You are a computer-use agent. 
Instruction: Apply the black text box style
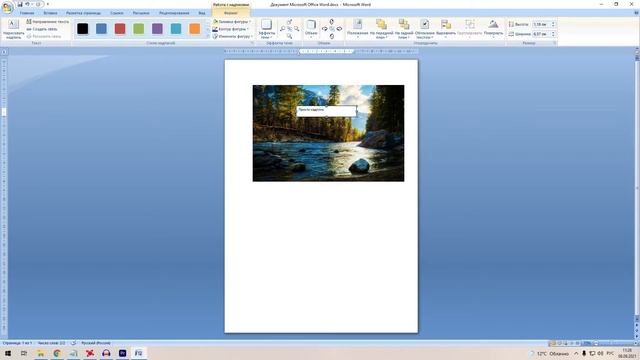[83, 29]
